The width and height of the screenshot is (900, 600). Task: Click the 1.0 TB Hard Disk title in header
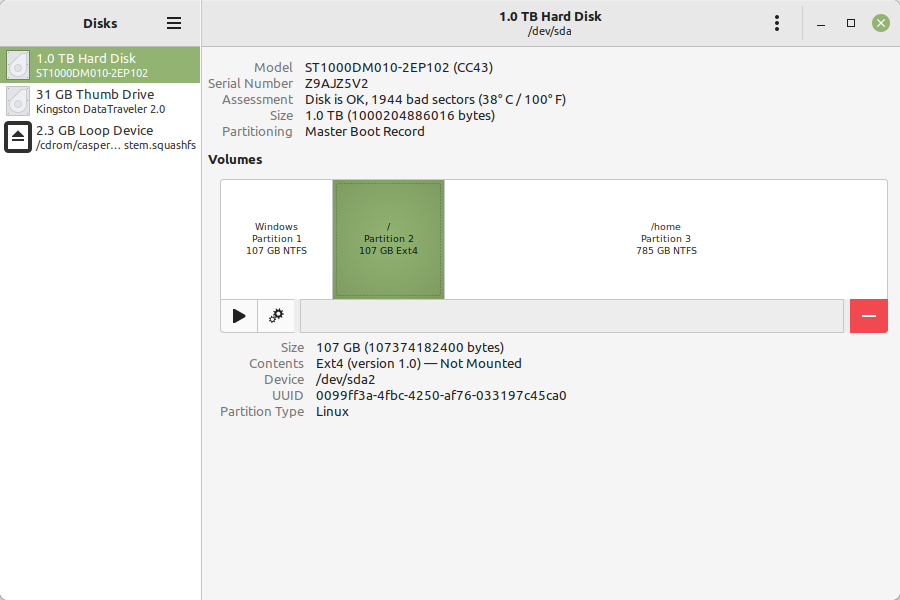(550, 17)
